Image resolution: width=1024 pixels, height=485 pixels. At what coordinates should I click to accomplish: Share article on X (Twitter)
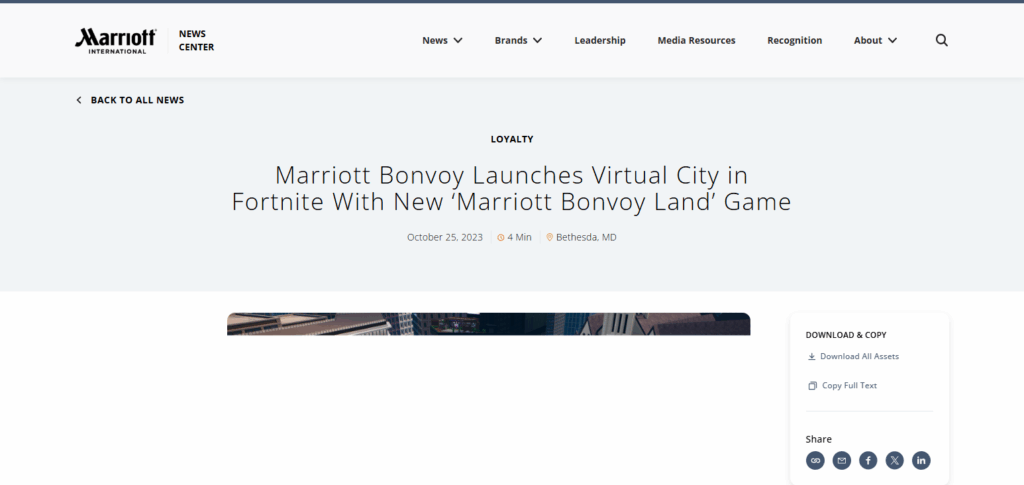point(895,460)
